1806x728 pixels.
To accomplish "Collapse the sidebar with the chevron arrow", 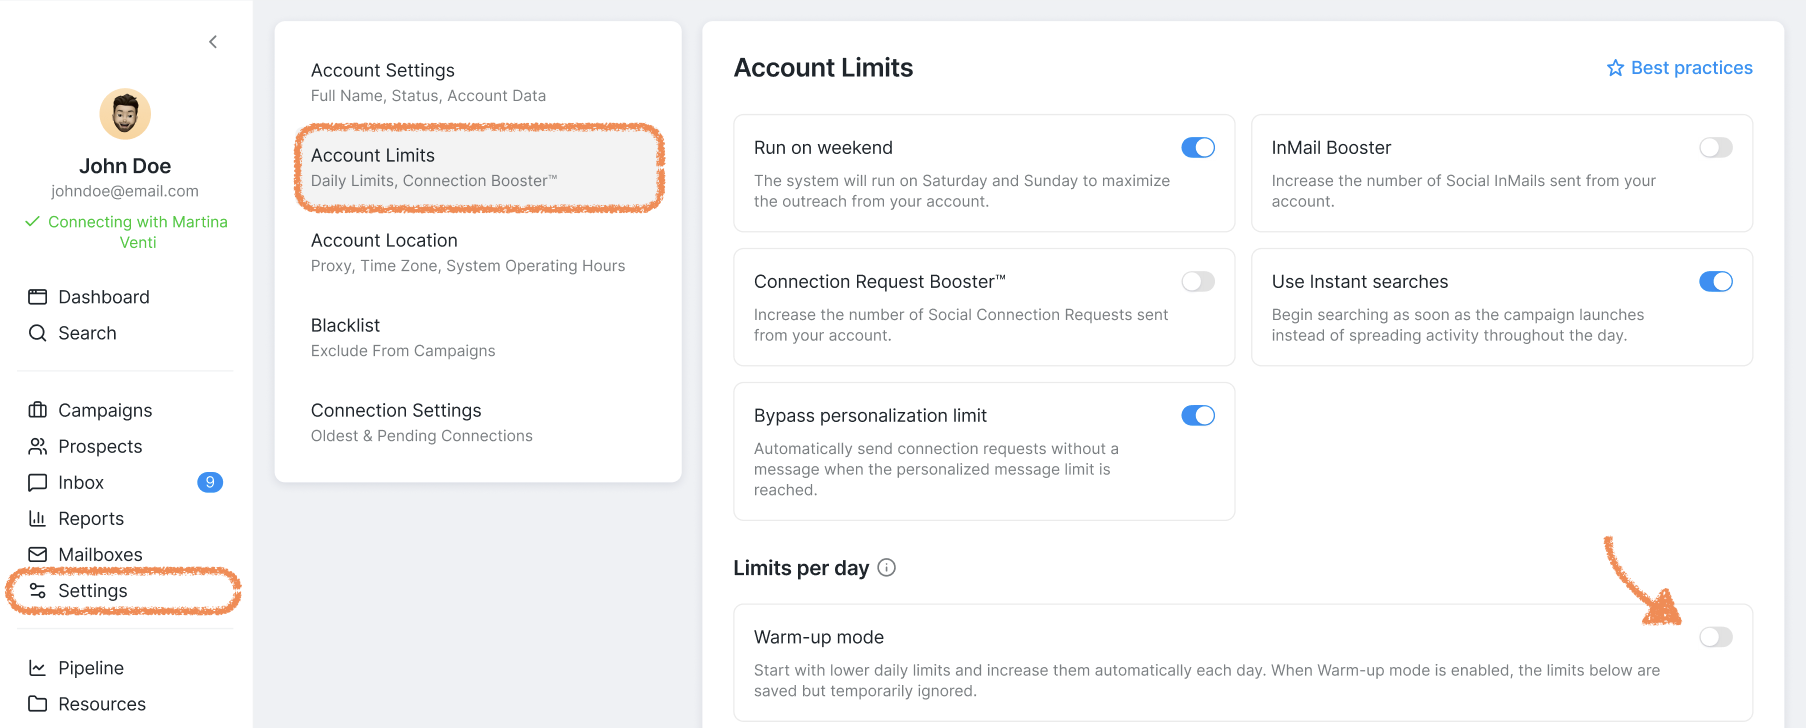I will point(213,42).
